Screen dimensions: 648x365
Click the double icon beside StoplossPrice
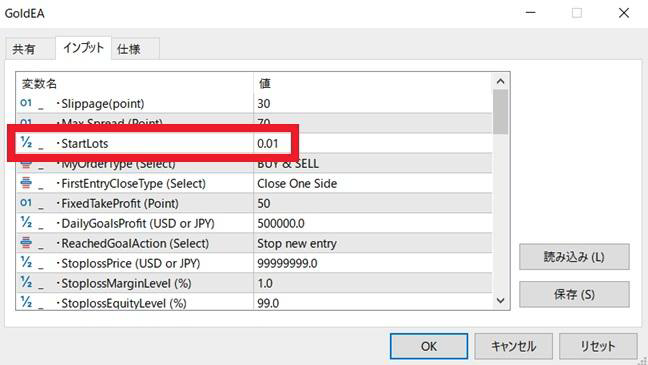point(26,262)
